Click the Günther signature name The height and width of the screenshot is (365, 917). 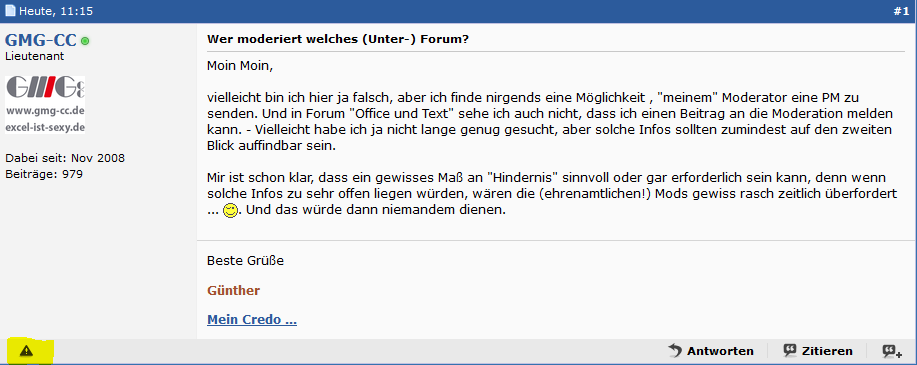[233, 291]
